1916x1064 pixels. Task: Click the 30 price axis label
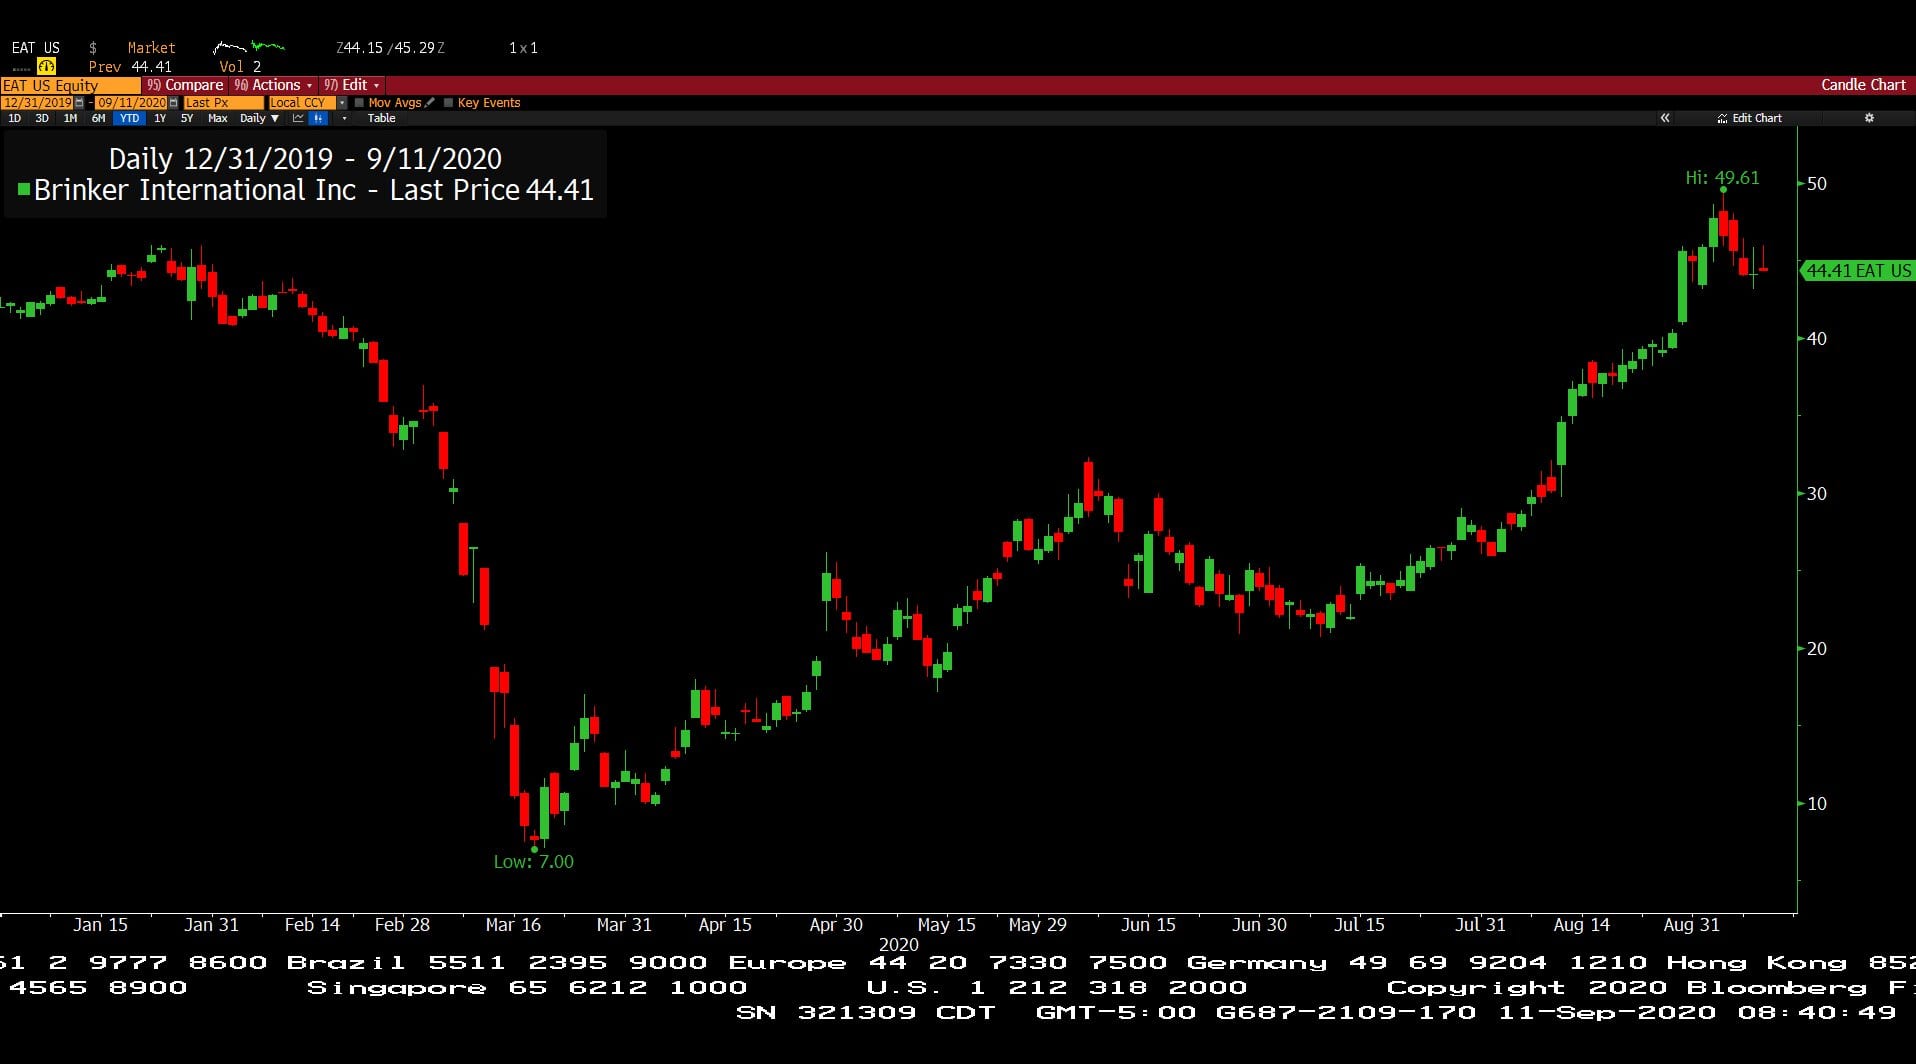click(x=1816, y=493)
